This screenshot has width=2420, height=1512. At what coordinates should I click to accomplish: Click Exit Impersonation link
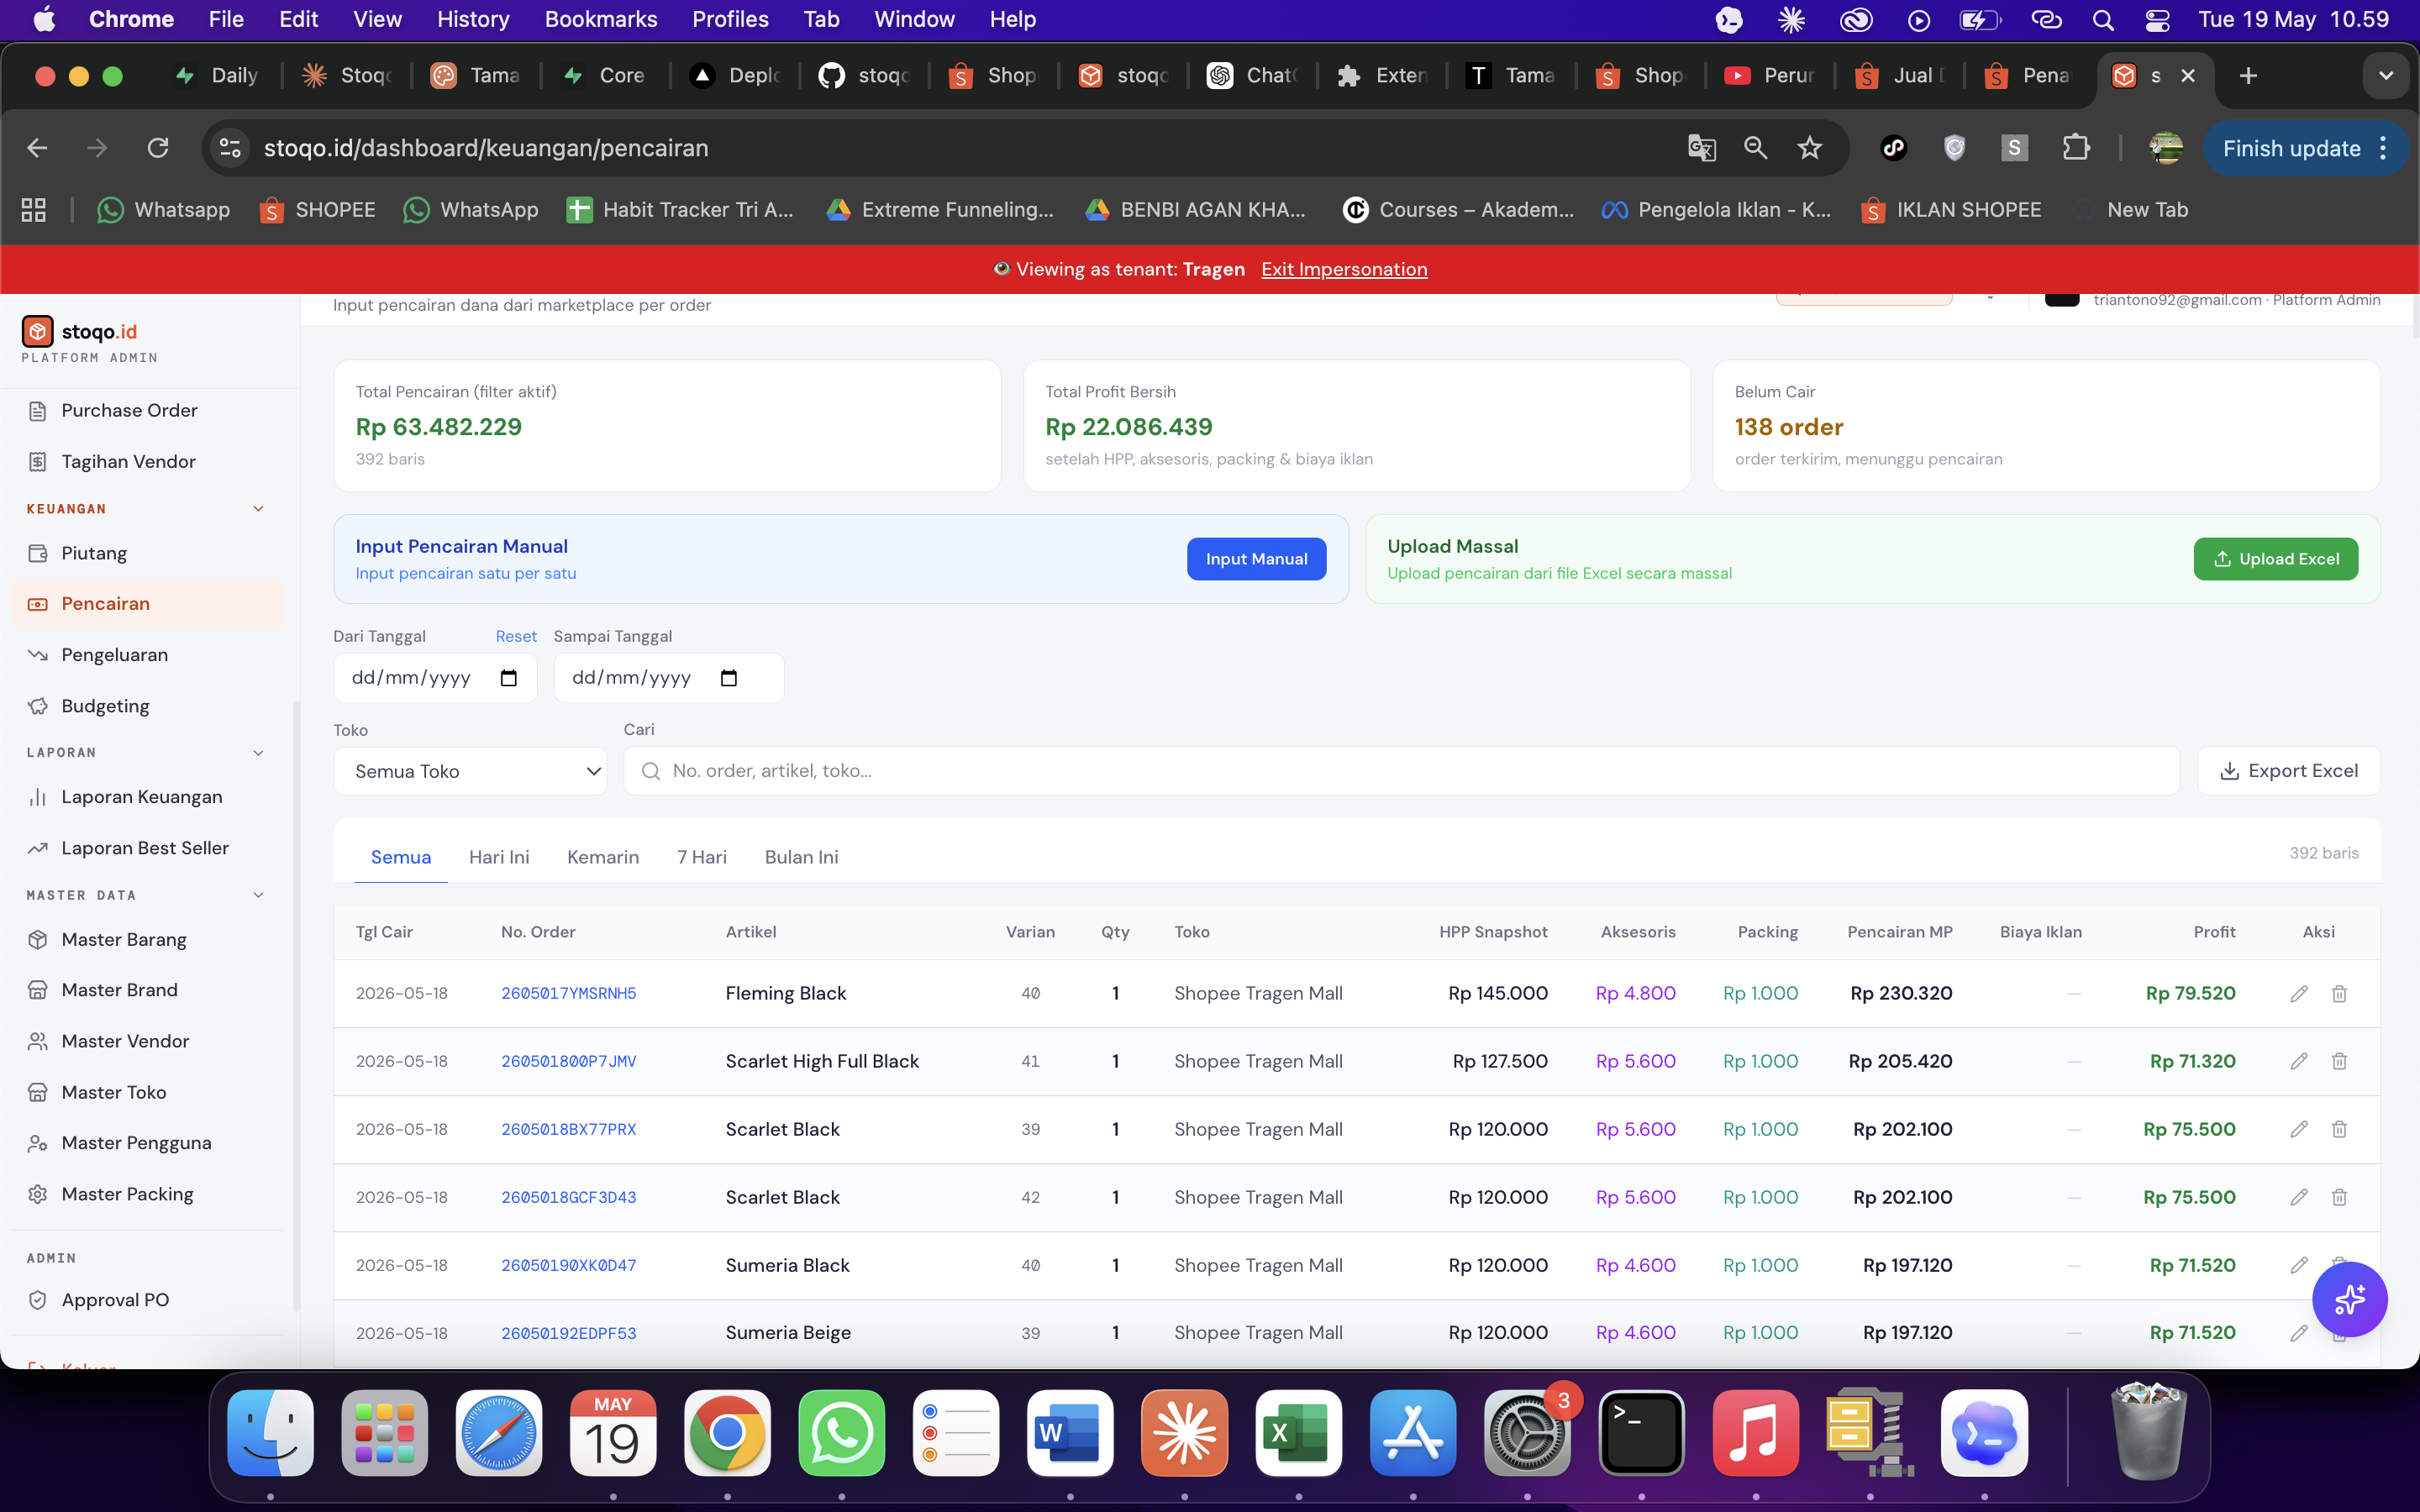tap(1344, 269)
